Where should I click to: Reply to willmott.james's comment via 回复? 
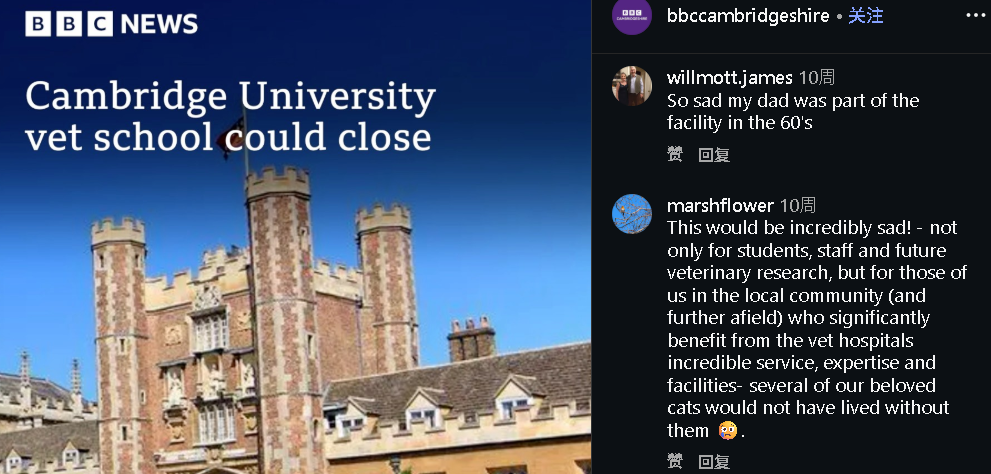click(x=714, y=155)
